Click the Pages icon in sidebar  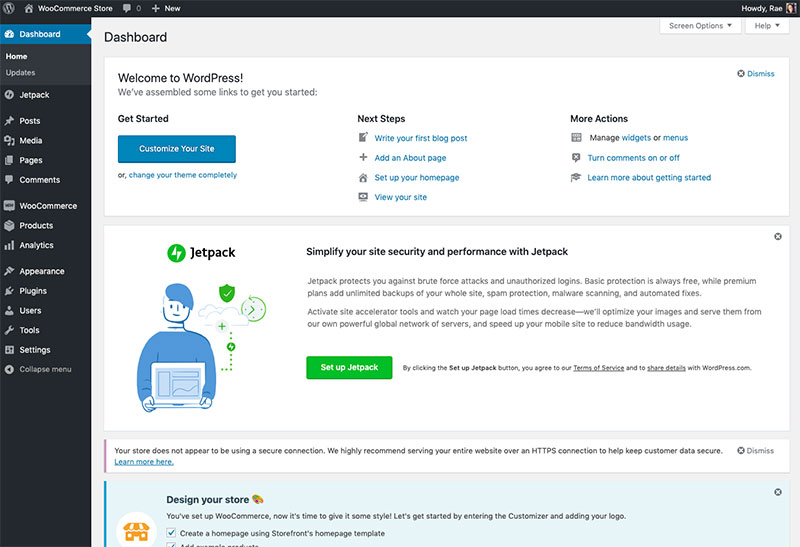(x=9, y=160)
